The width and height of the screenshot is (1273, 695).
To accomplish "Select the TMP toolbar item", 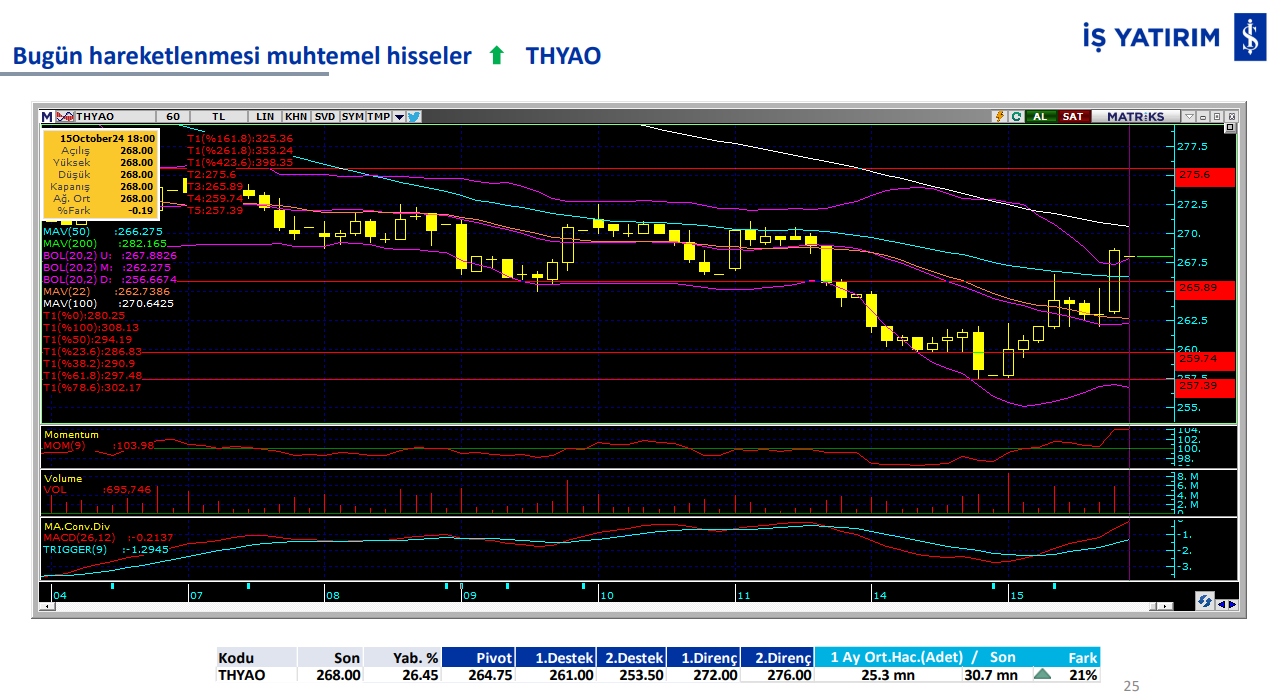I will click(378, 117).
